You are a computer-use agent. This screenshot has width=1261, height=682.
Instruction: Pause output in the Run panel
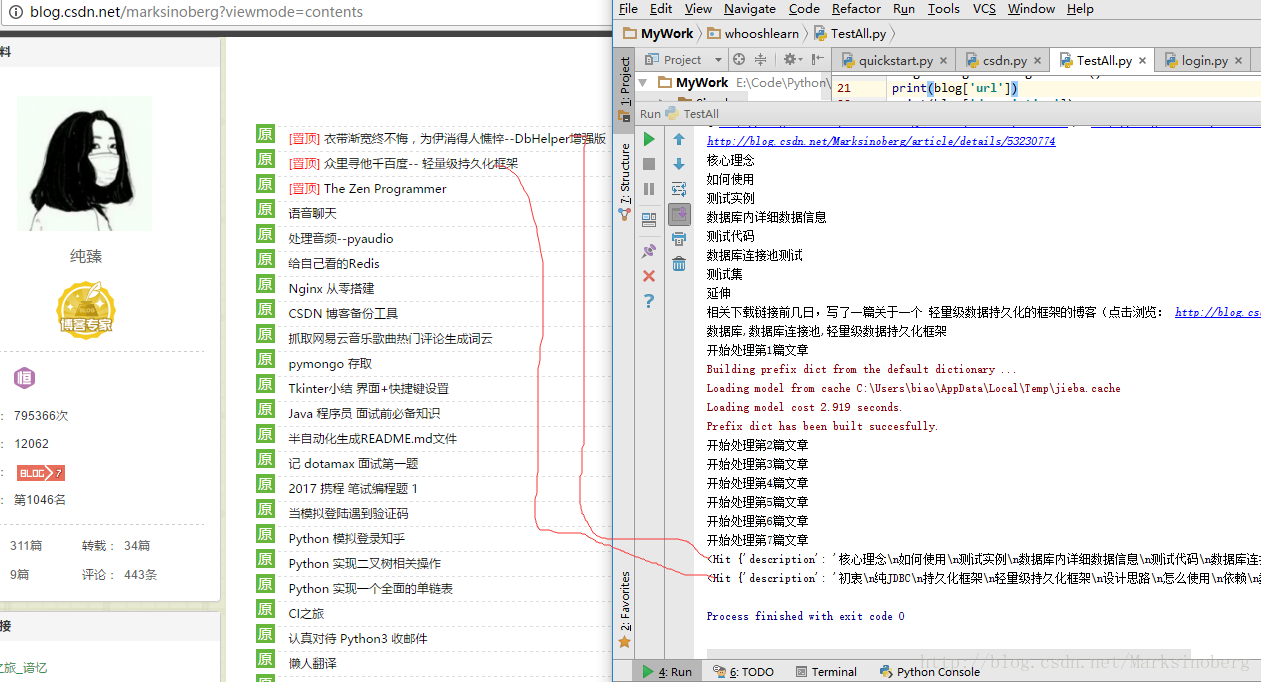[x=649, y=189]
